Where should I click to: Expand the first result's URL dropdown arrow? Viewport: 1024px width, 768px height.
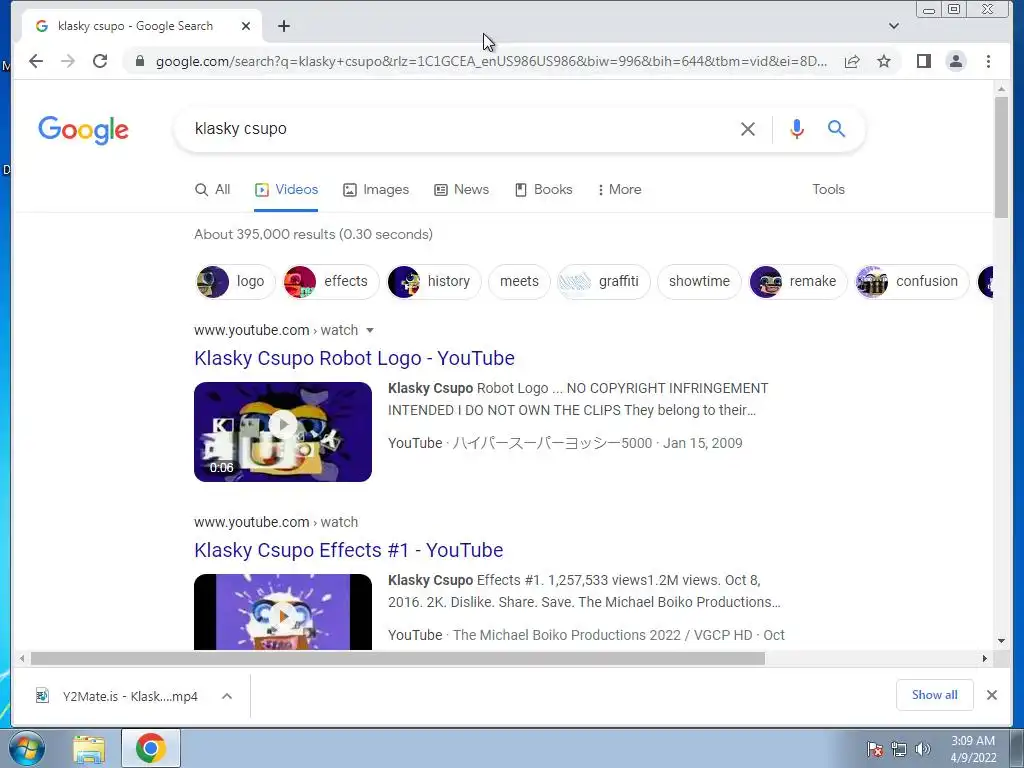(x=370, y=330)
